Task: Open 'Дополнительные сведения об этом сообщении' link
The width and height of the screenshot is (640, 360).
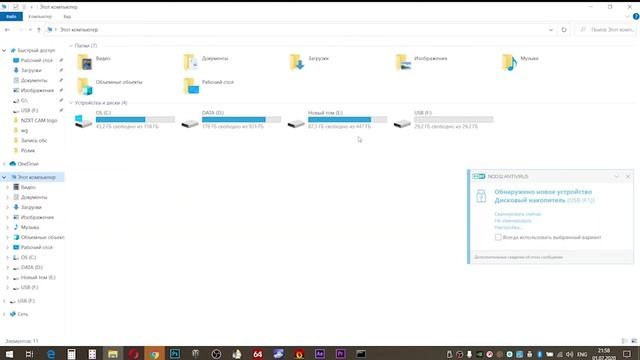Action: (x=518, y=257)
